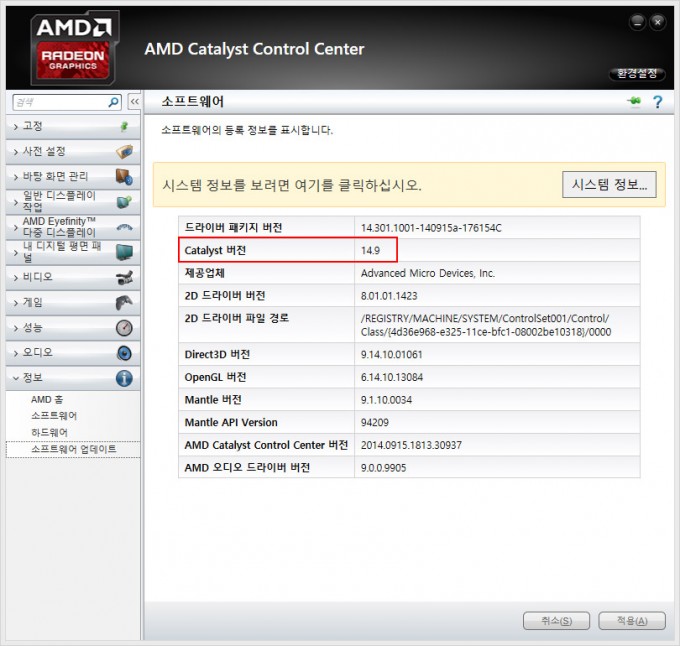
Task: Open 환경설정 preferences button
Action: [x=636, y=74]
